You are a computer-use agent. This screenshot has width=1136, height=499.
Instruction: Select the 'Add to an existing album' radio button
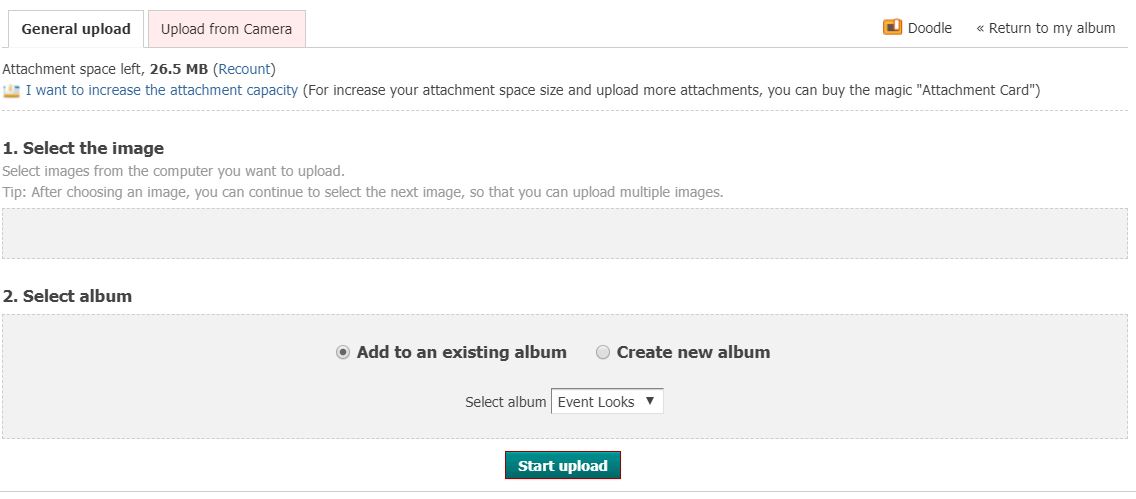point(343,352)
